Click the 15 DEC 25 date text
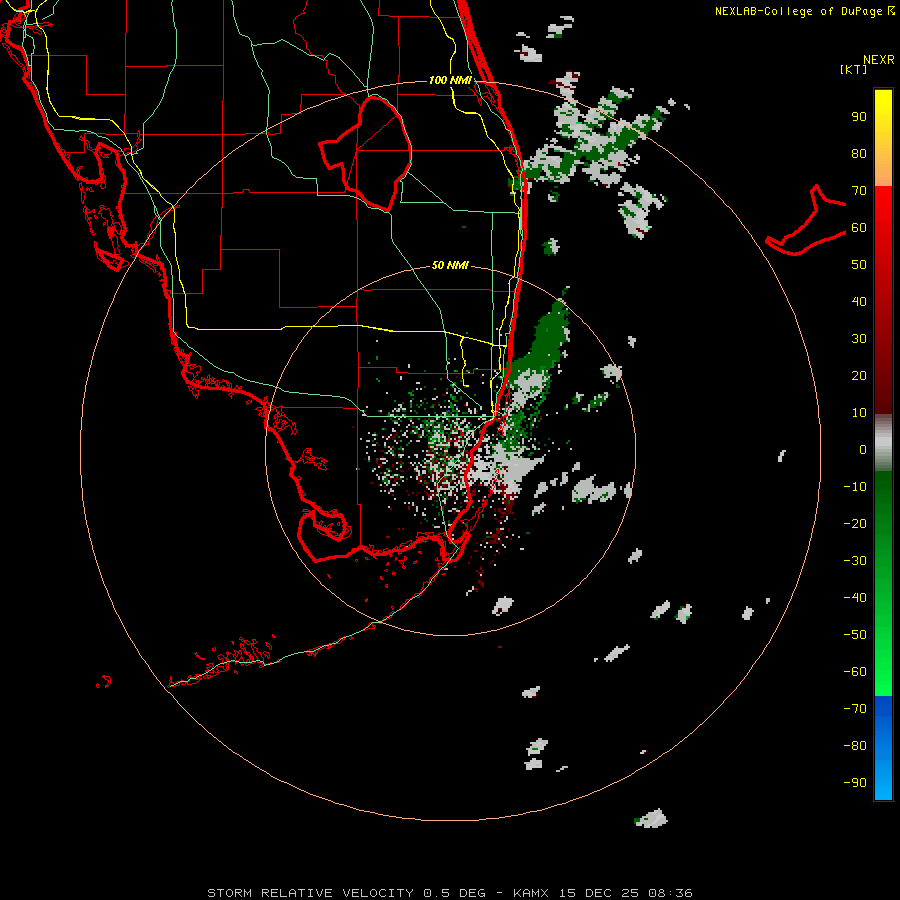This screenshot has width=900, height=900. [x=599, y=893]
